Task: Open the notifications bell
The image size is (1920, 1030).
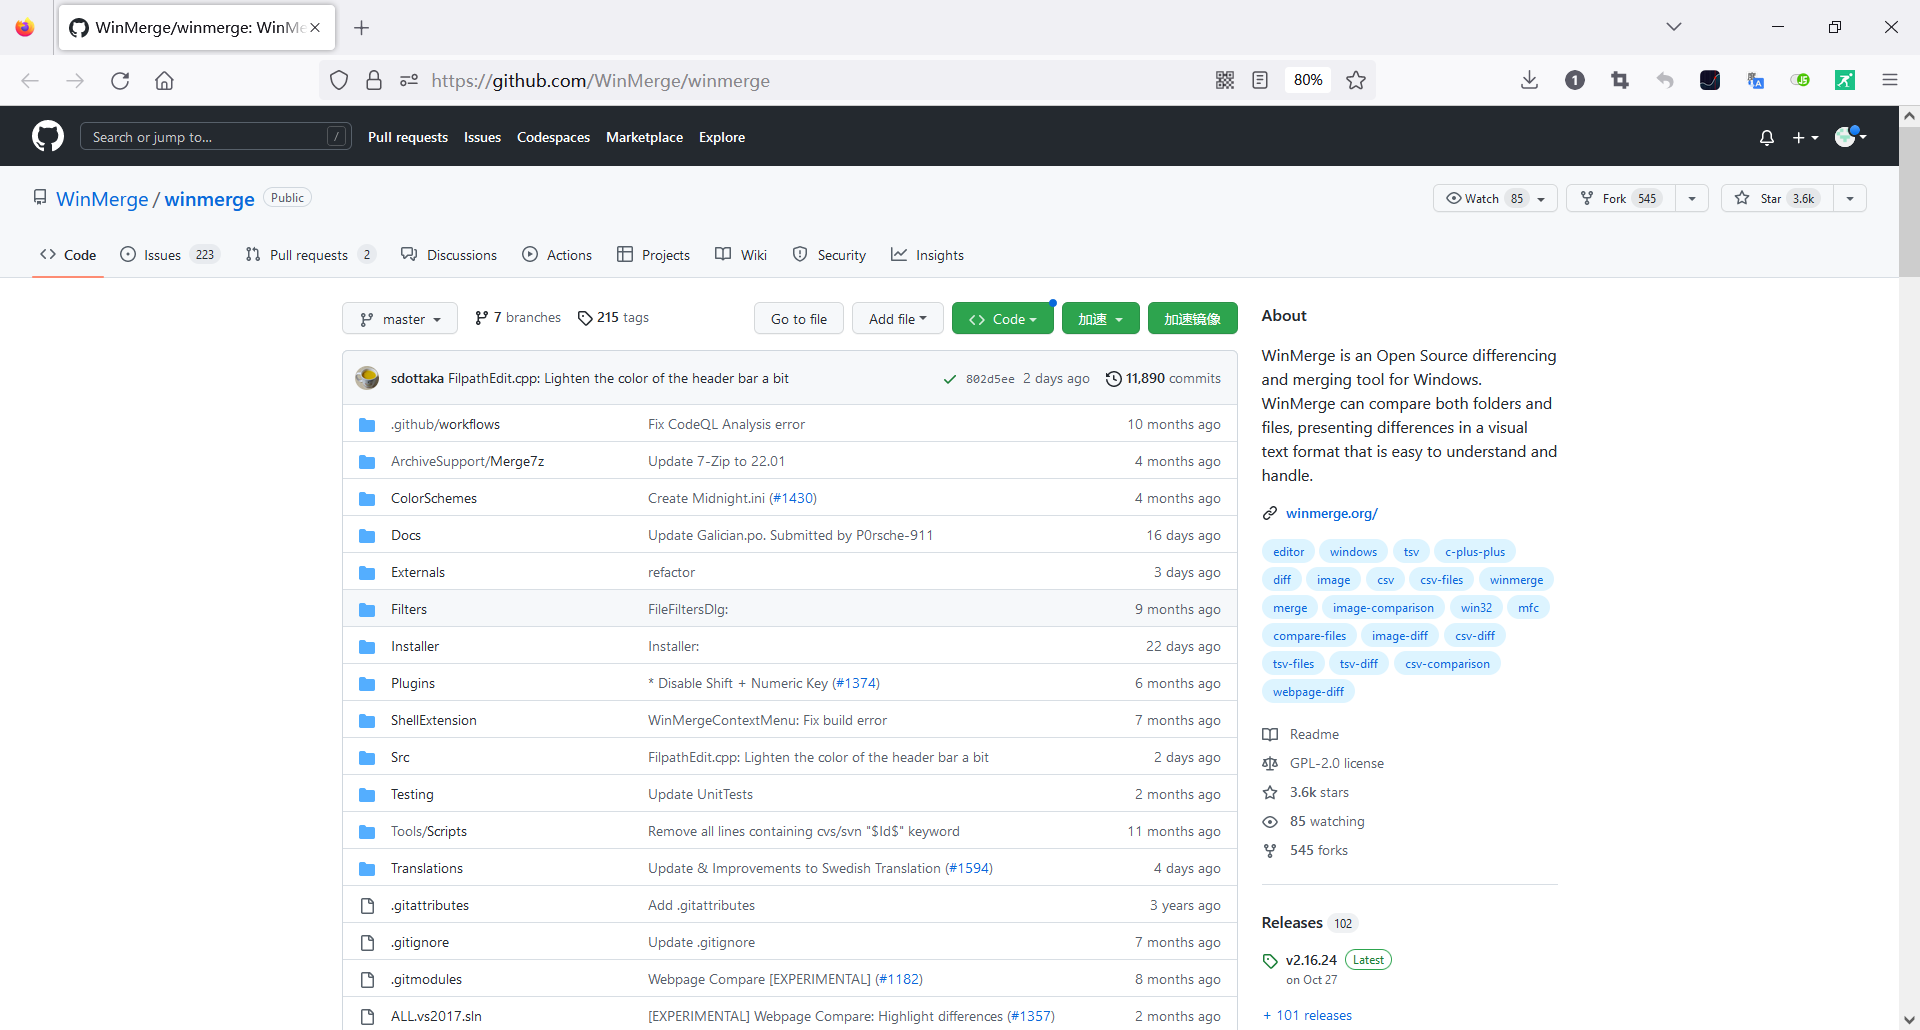Action: [1767, 137]
